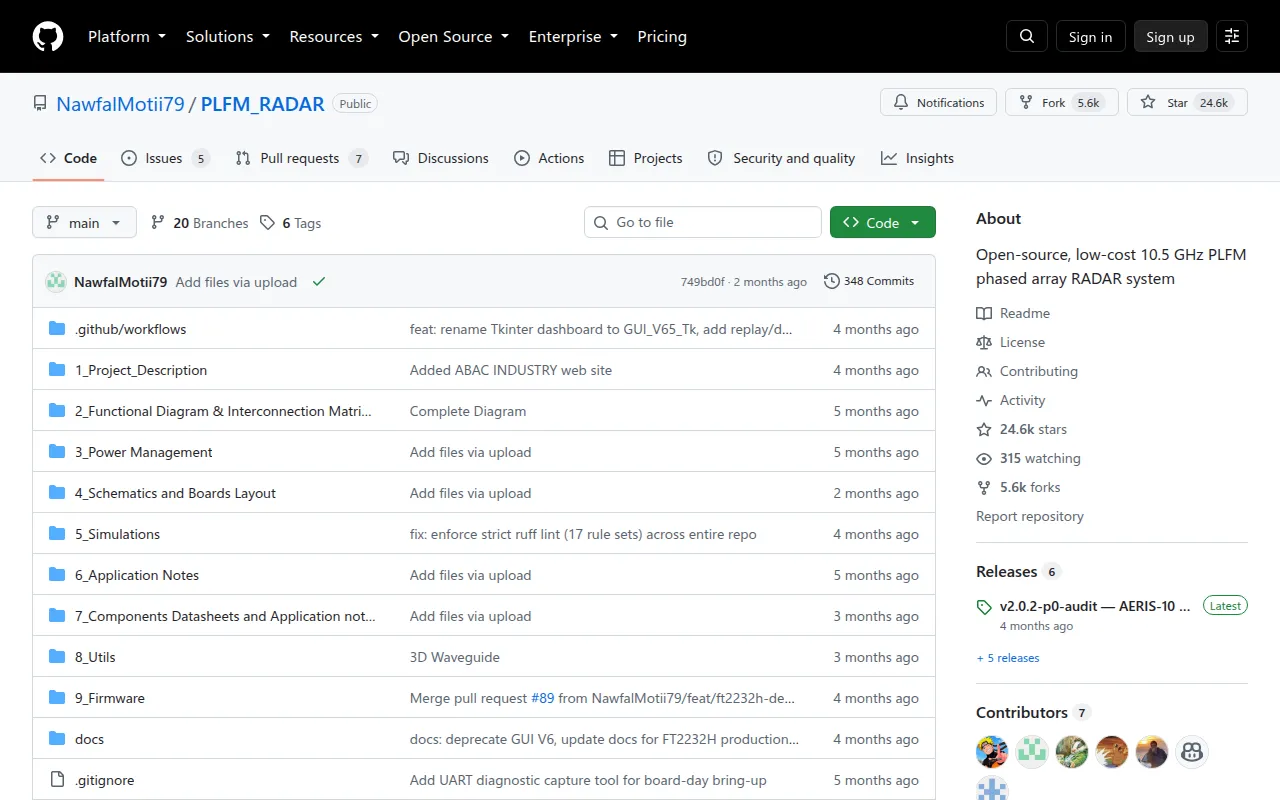The height and width of the screenshot is (800, 1280).
Task: Click the .github/workflows folder icon
Action: [57, 329]
